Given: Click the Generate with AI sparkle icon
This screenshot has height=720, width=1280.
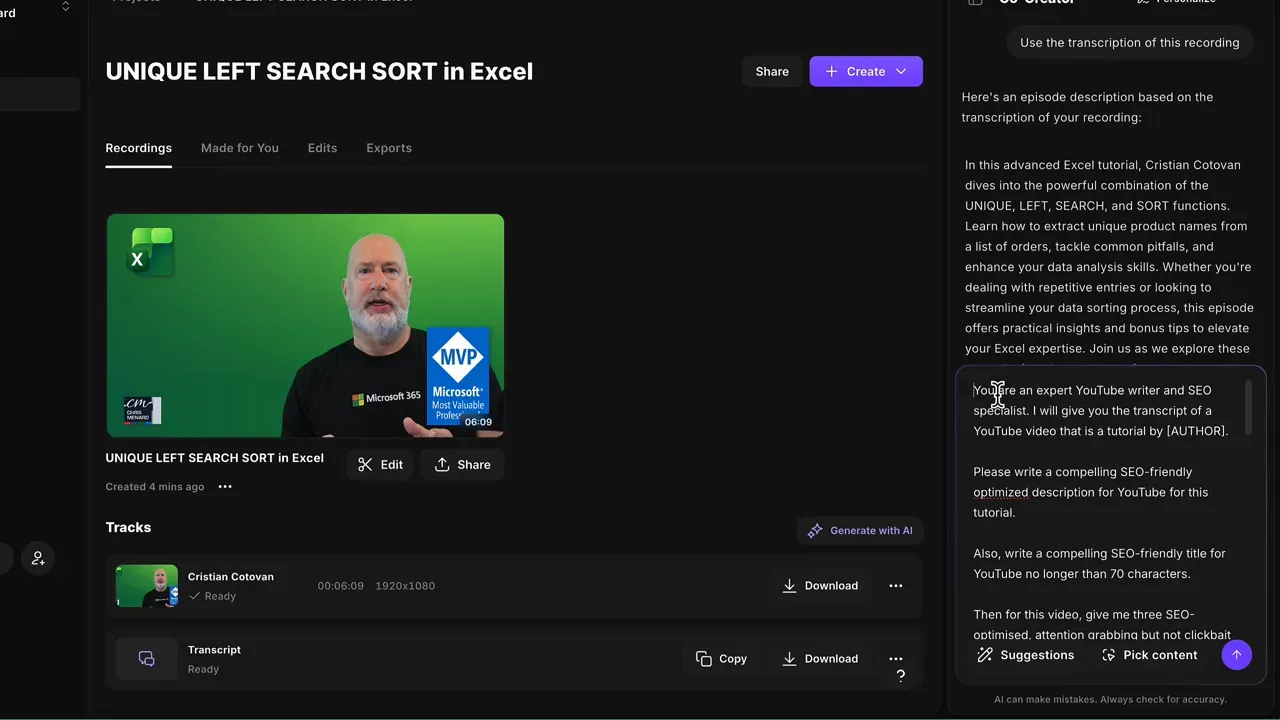Looking at the screenshot, I should 815,530.
